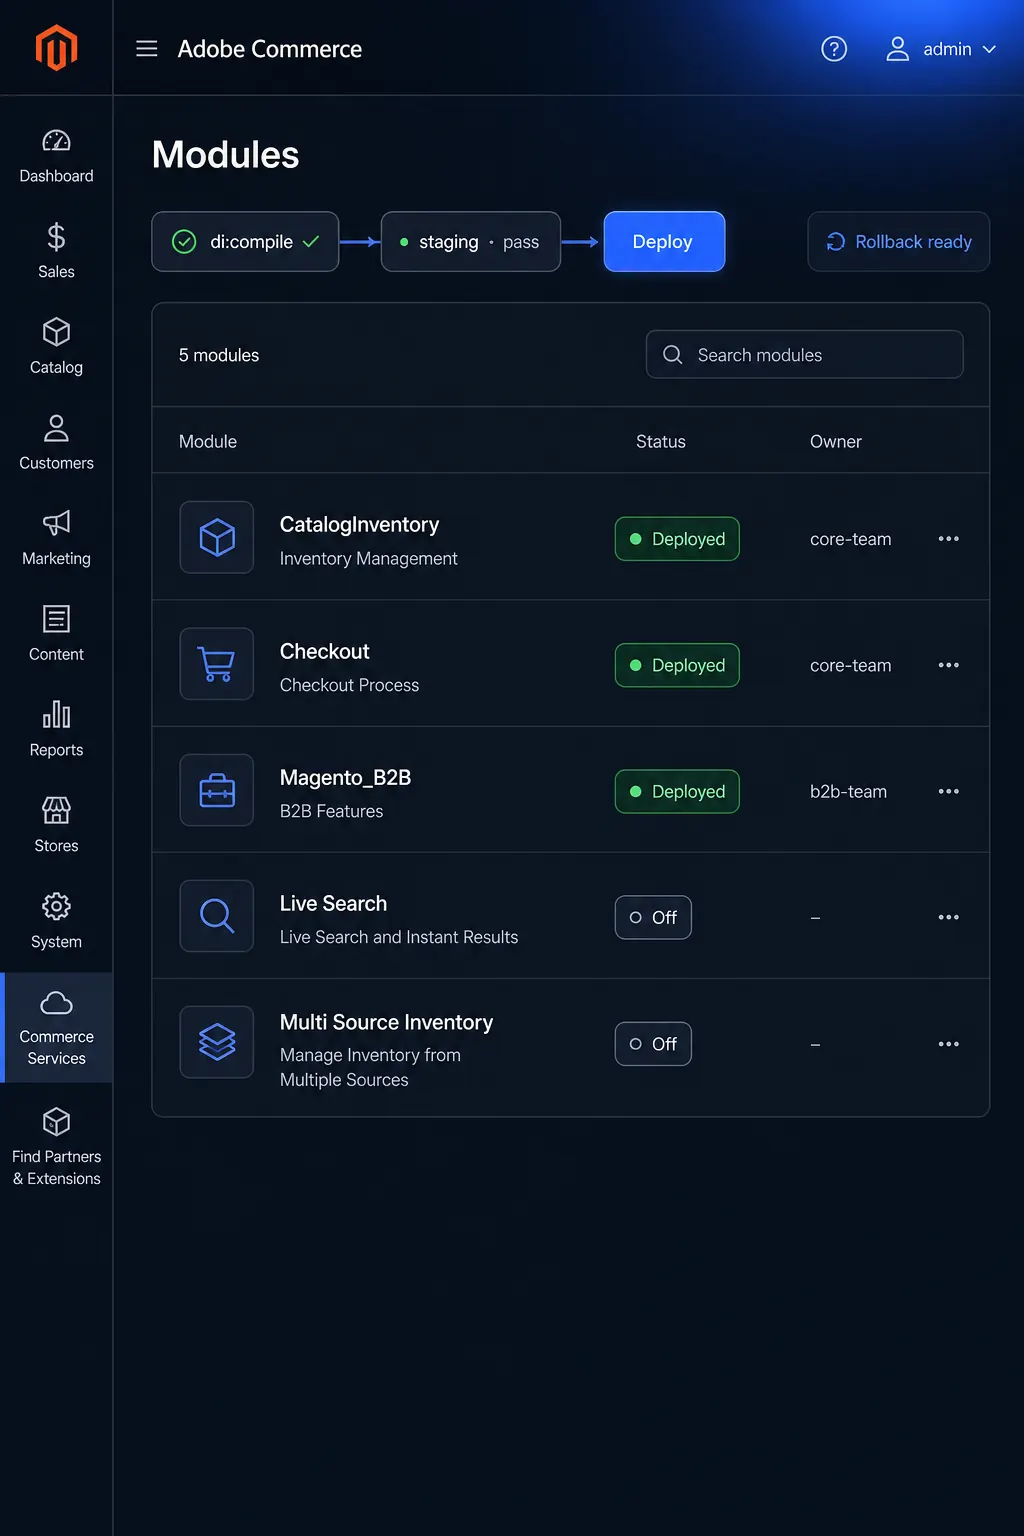Click the search magnifier icon in field
1024x1536 pixels.
pyautogui.click(x=673, y=355)
